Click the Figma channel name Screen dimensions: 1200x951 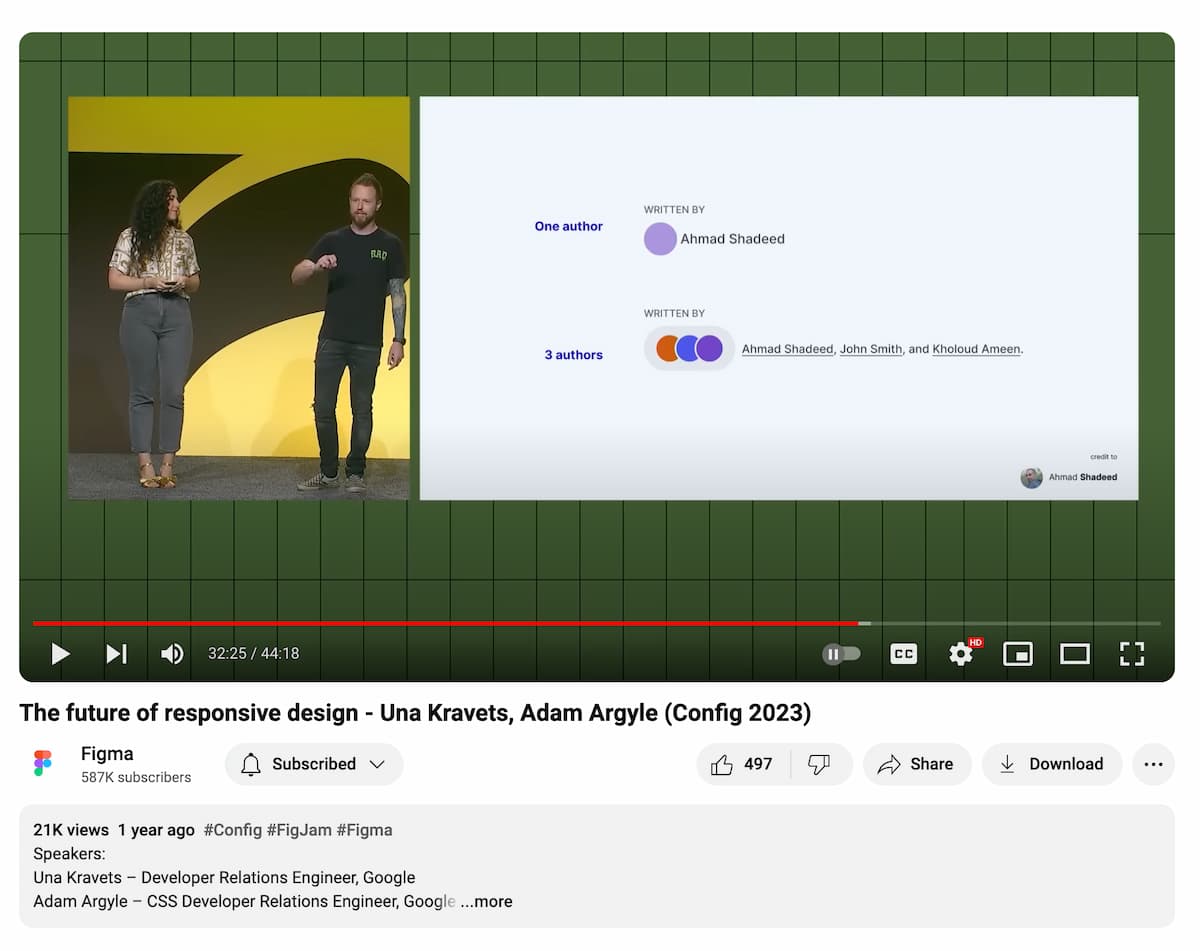pos(107,754)
